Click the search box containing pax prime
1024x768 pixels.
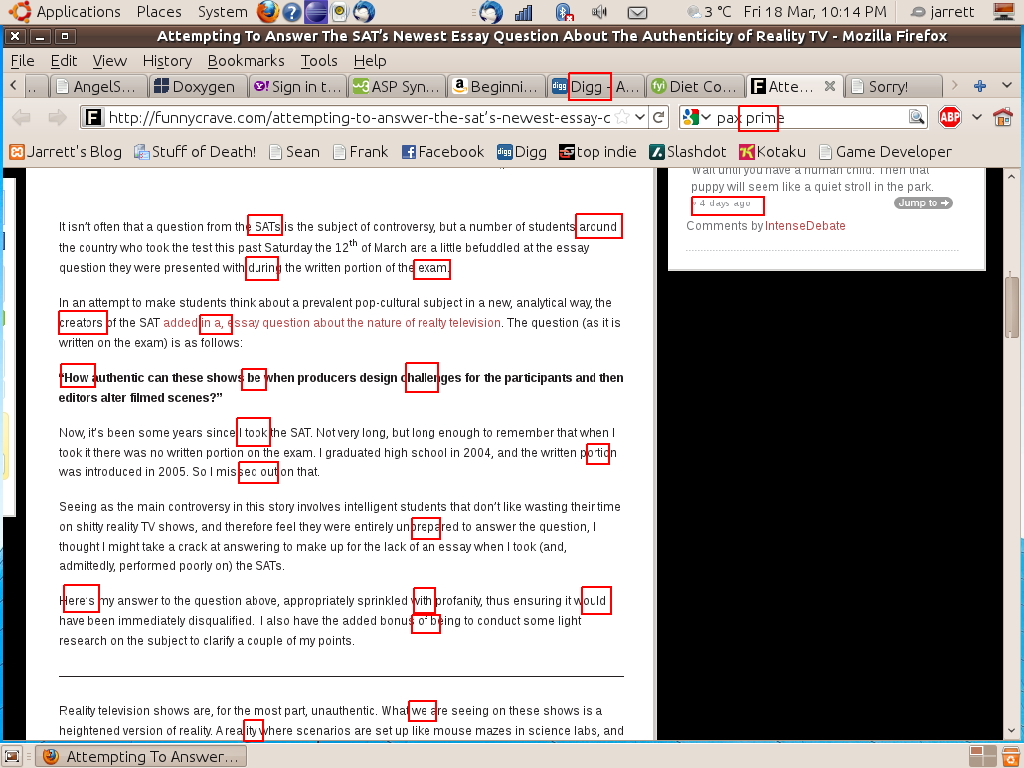pyautogui.click(x=810, y=117)
